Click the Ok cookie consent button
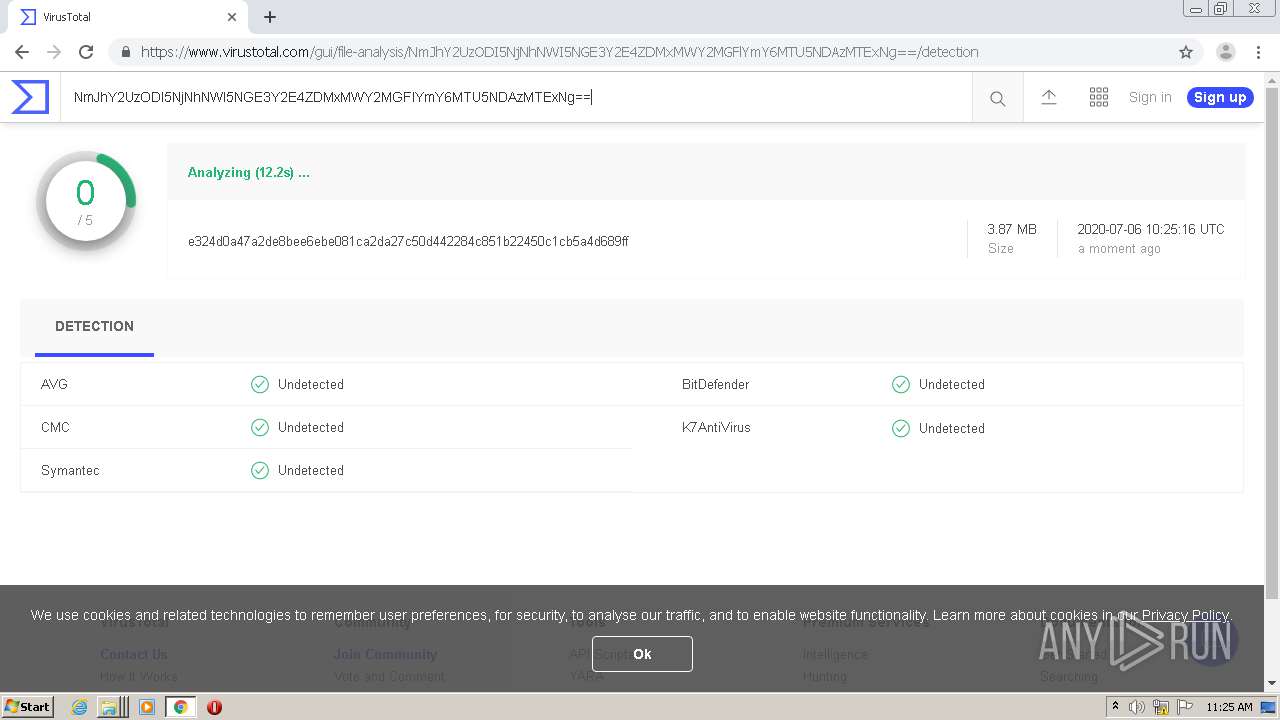Viewport: 1280px width, 720px height. coord(642,654)
